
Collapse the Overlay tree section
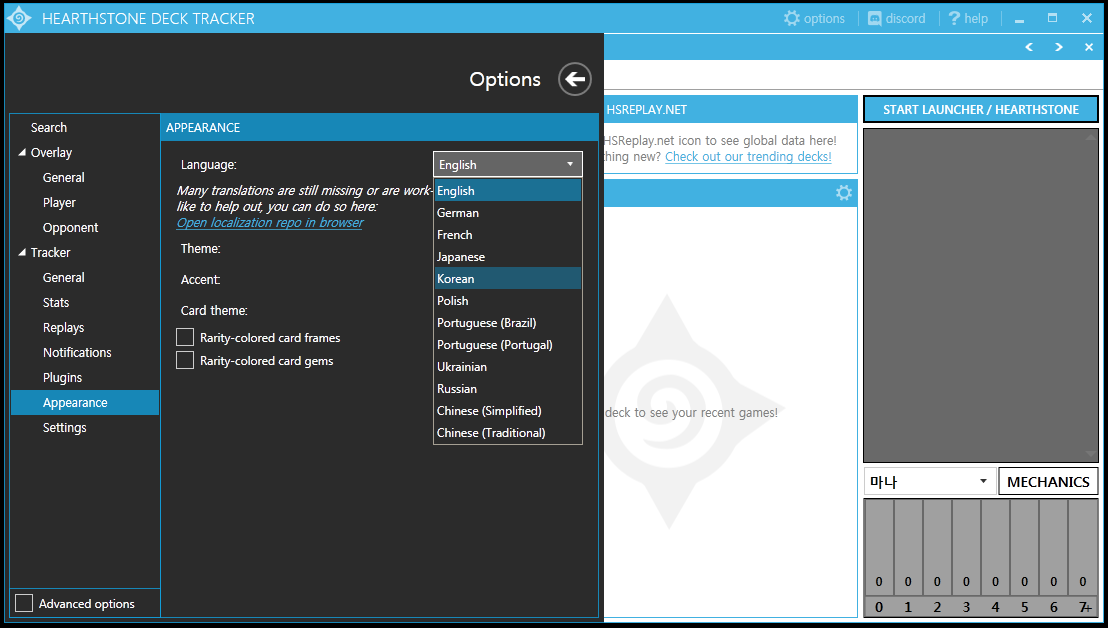coord(22,153)
